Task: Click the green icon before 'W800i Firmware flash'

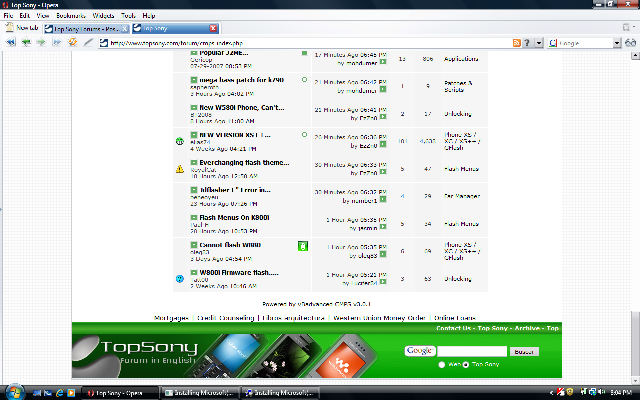Action: (194, 272)
